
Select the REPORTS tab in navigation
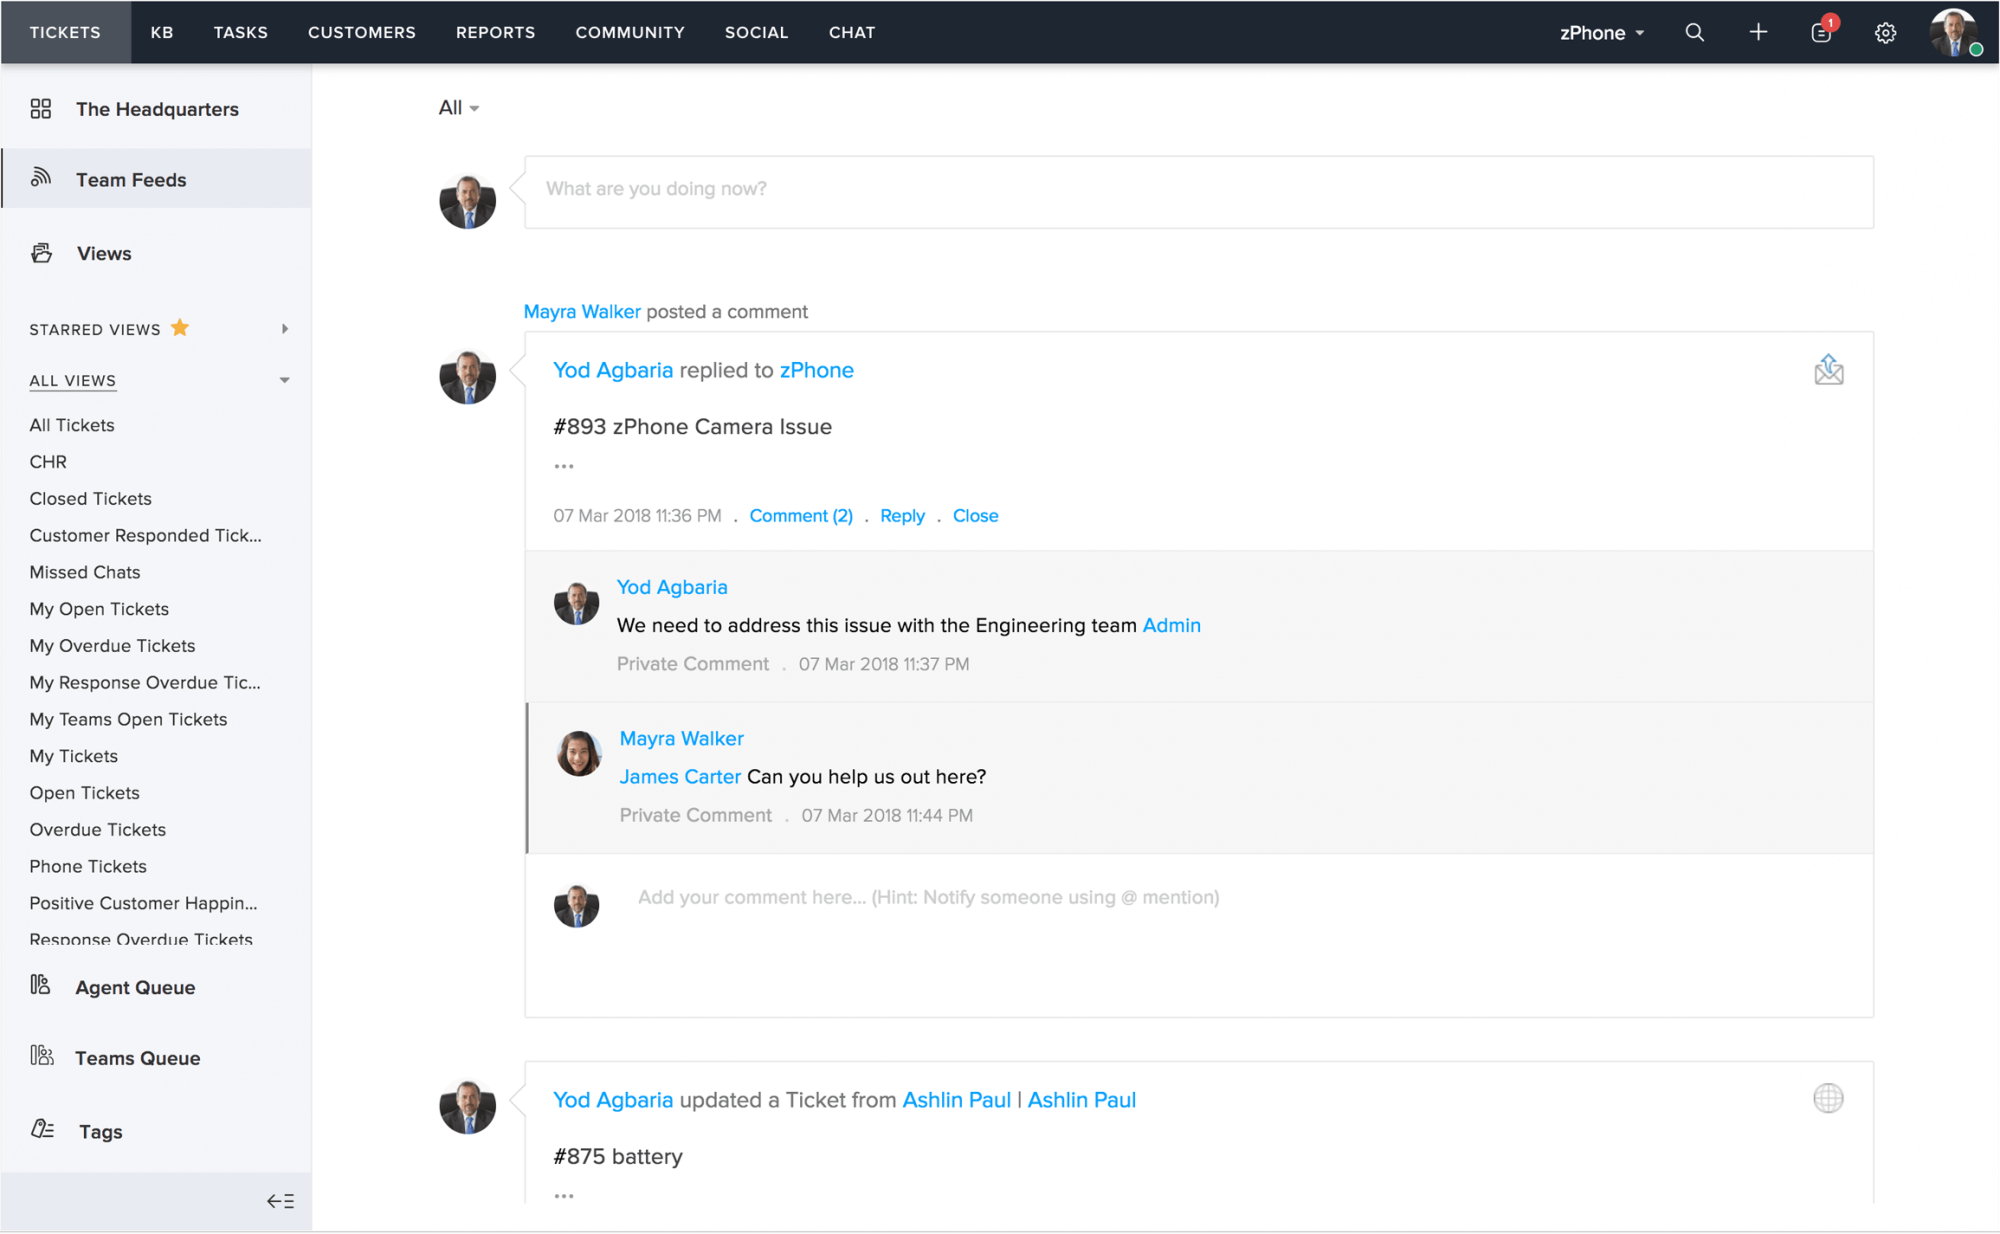(x=496, y=31)
